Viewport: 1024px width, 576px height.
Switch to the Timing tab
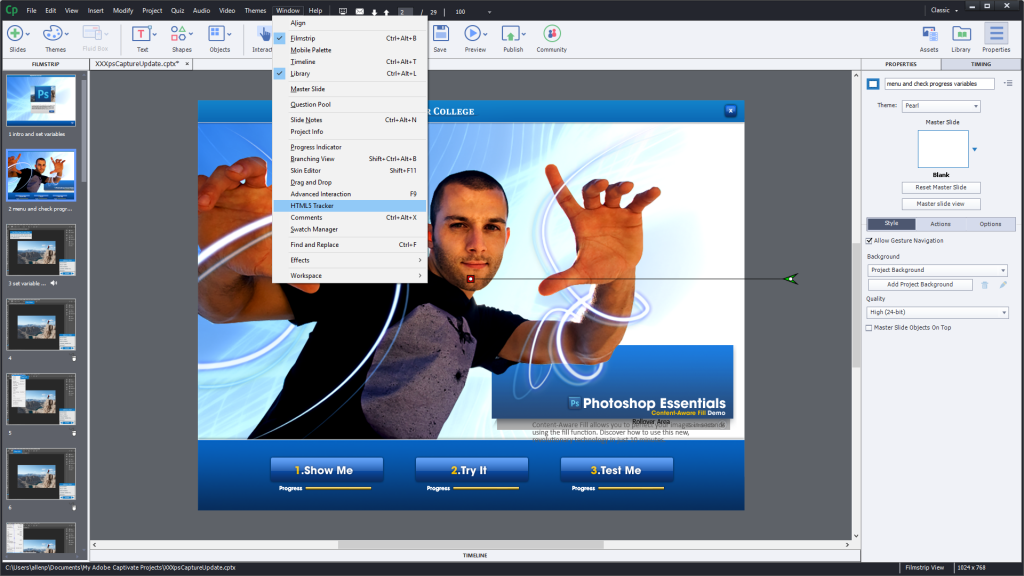pos(982,64)
